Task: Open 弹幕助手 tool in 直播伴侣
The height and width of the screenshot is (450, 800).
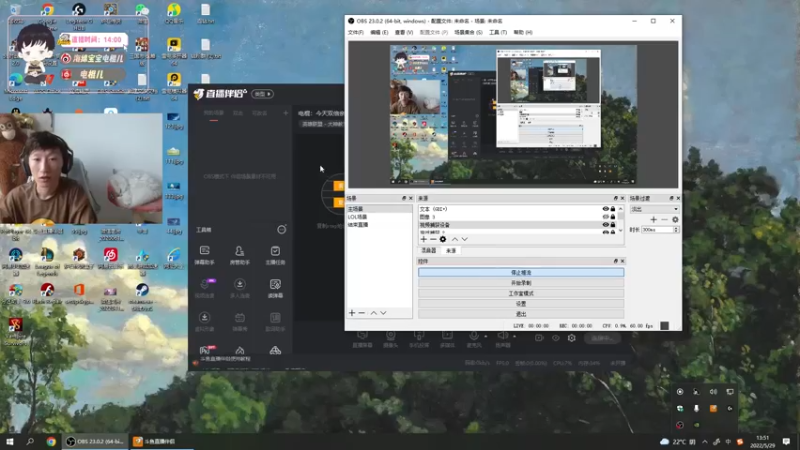Action: coord(205,255)
